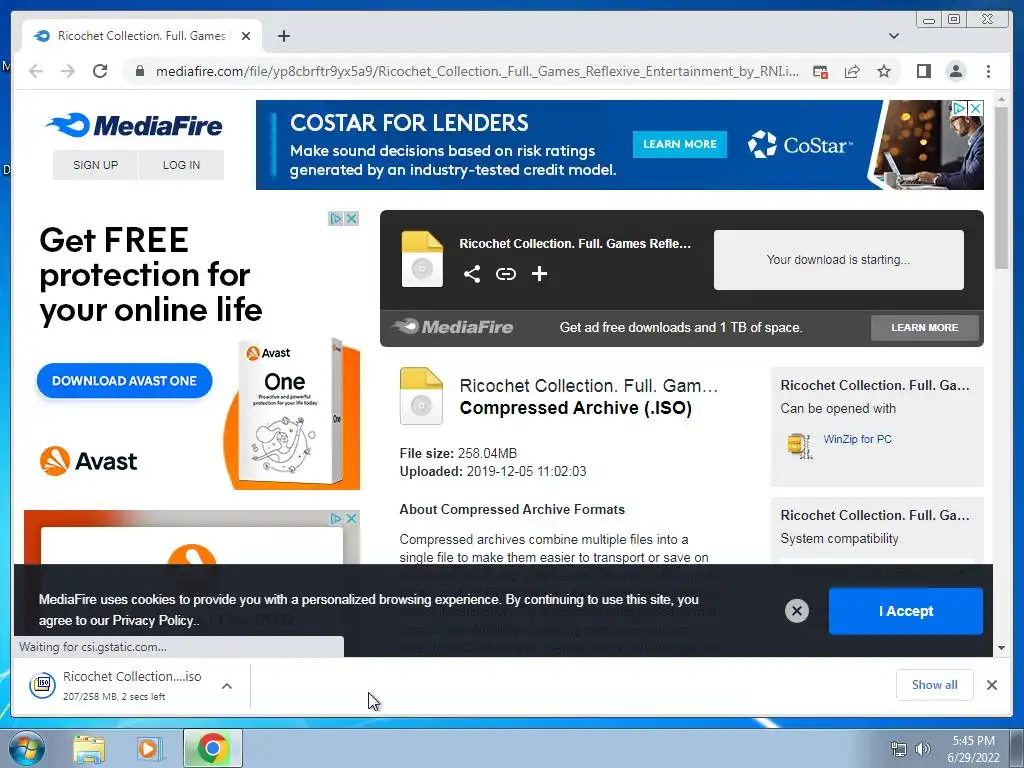
Task: Open the Windows Start menu
Action: (26, 748)
